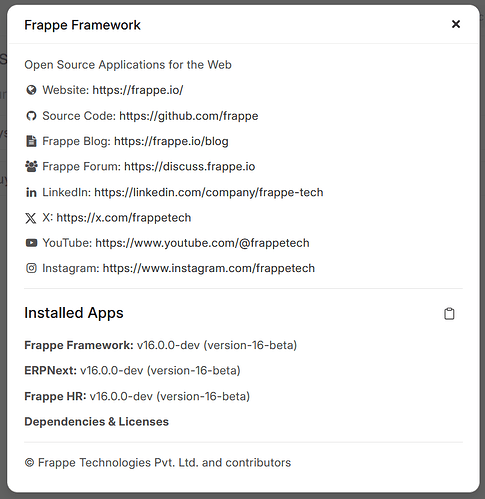
Task: Open the linkedin.com/company/frappe-tech link
Action: (209, 192)
